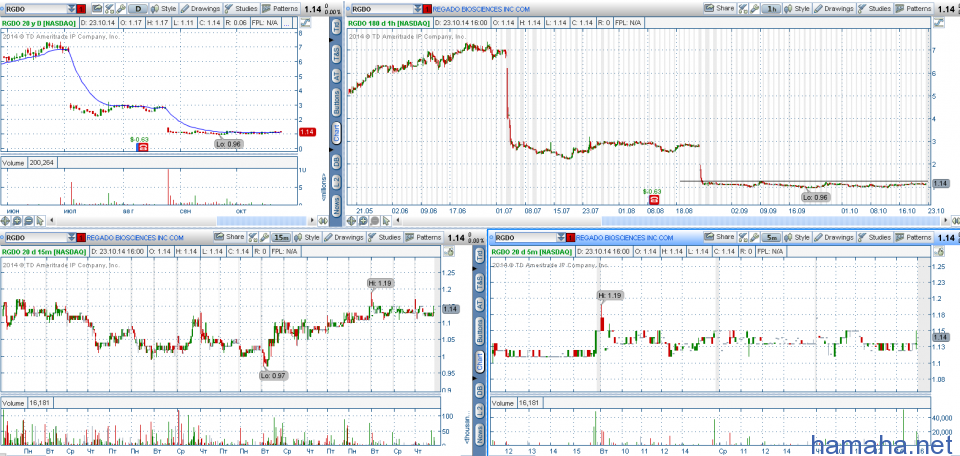960x456 pixels.
Task: Select 15m timeframe button
Action: tap(282, 237)
